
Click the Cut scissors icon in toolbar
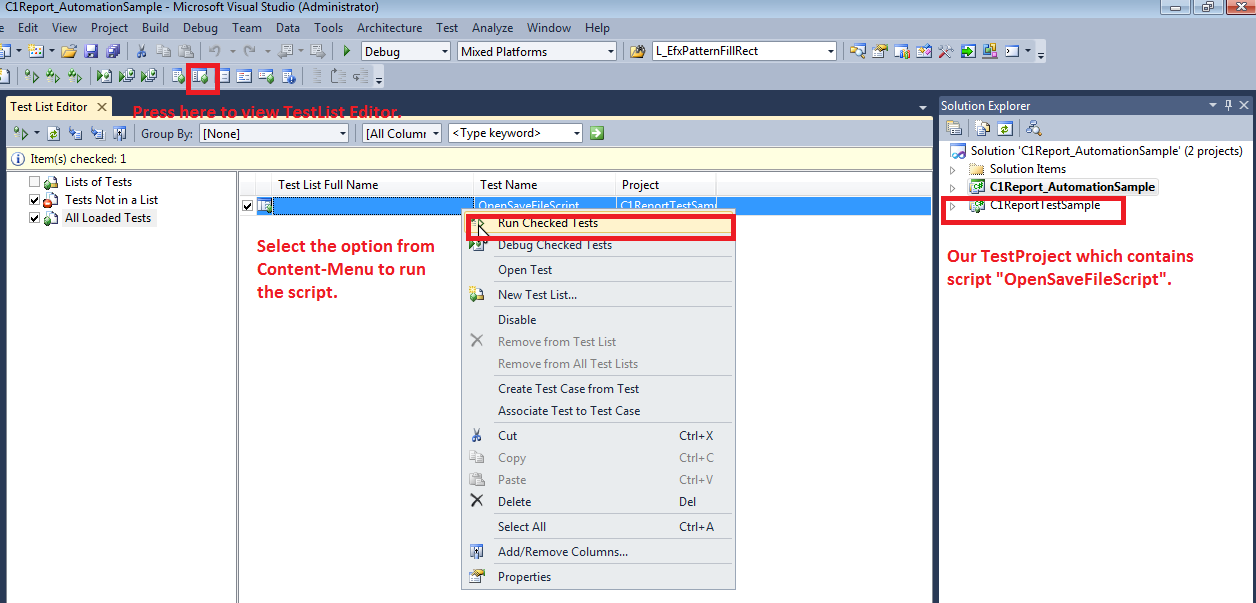click(141, 51)
